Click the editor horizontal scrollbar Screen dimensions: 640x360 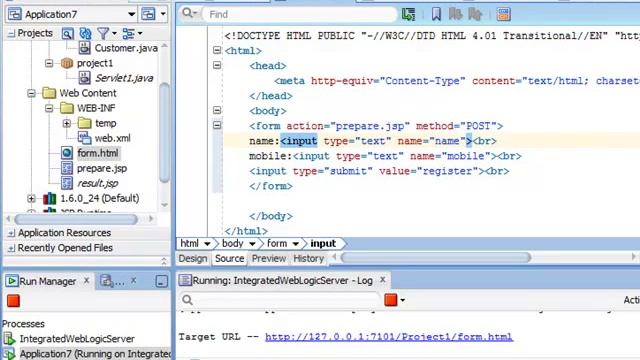pyautogui.click(x=436, y=257)
